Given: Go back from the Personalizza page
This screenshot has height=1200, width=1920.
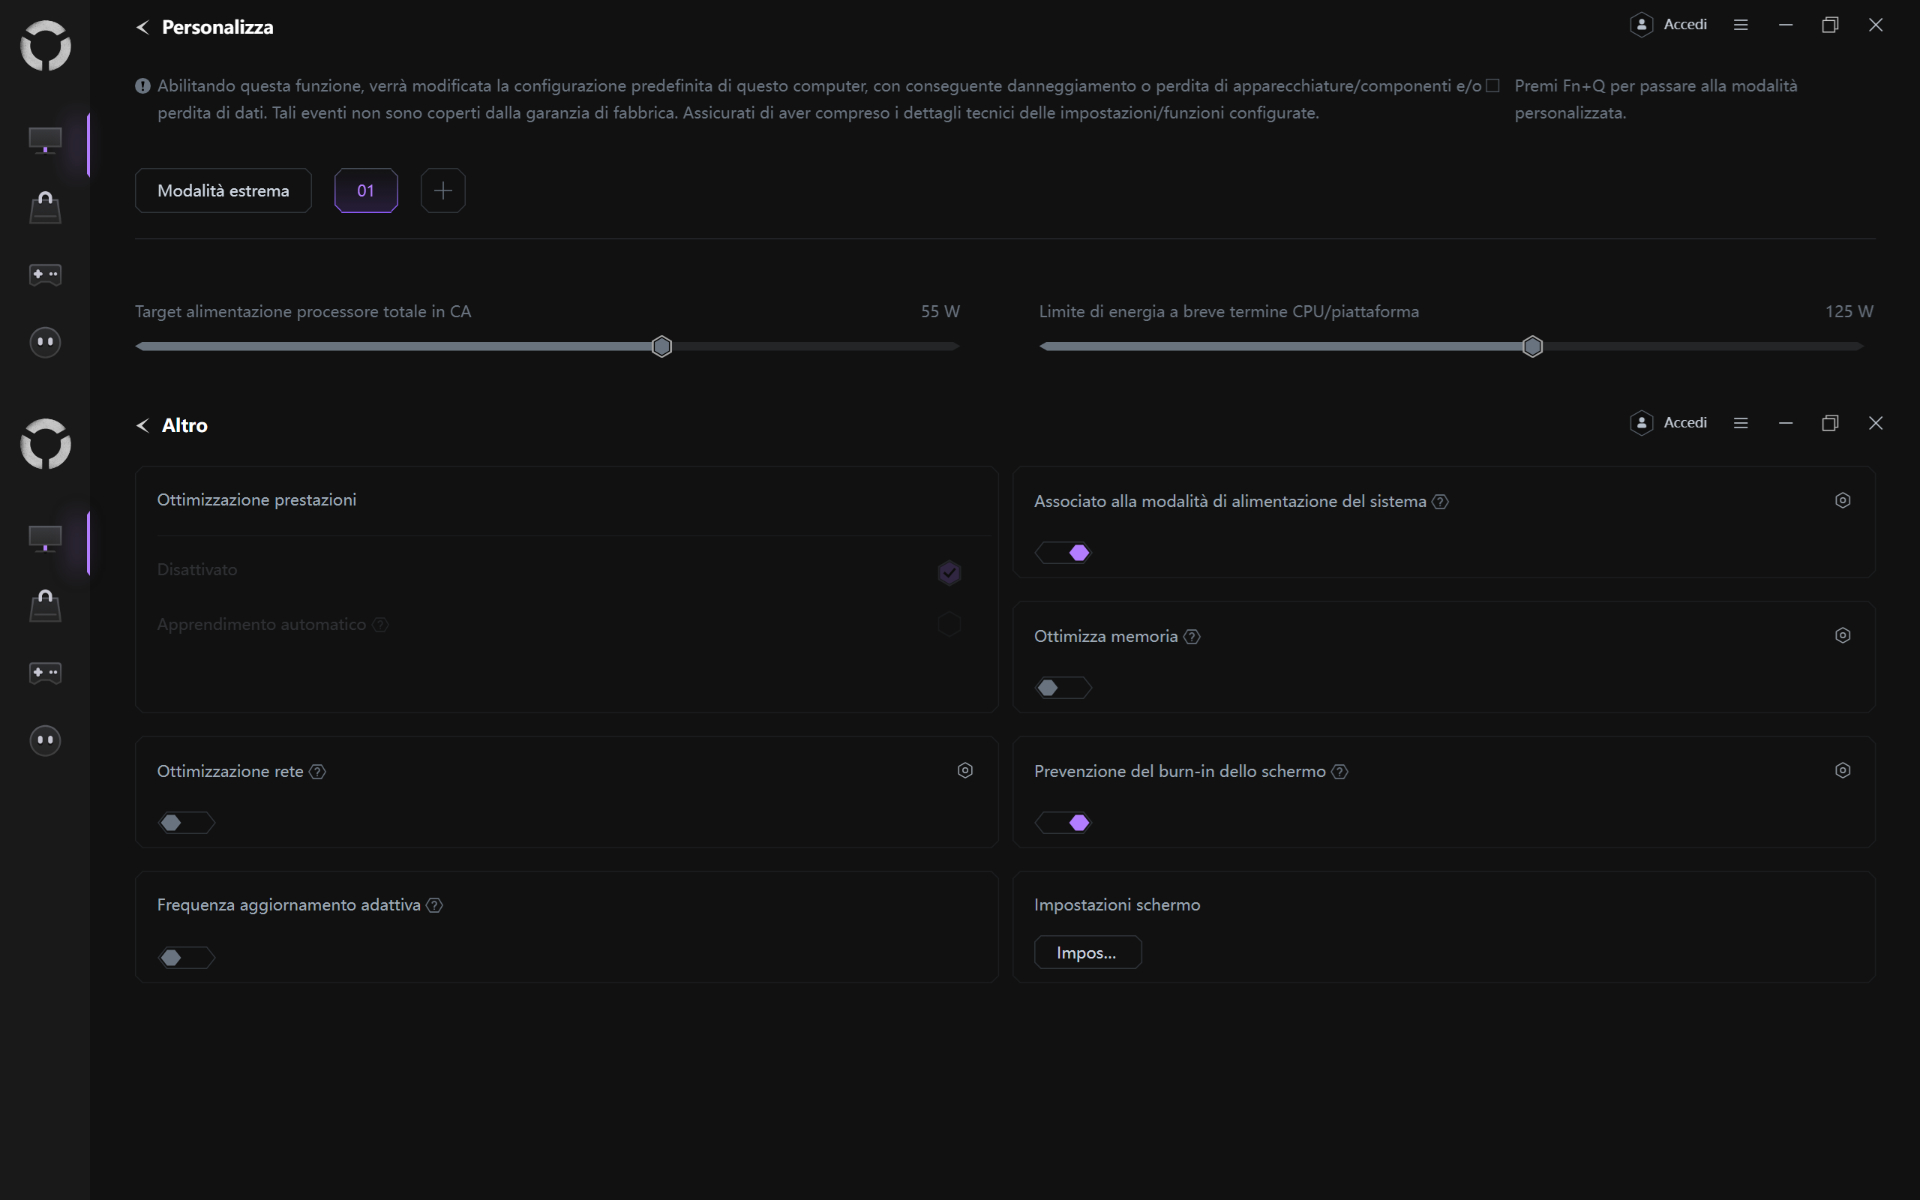Looking at the screenshot, I should [x=142, y=28].
